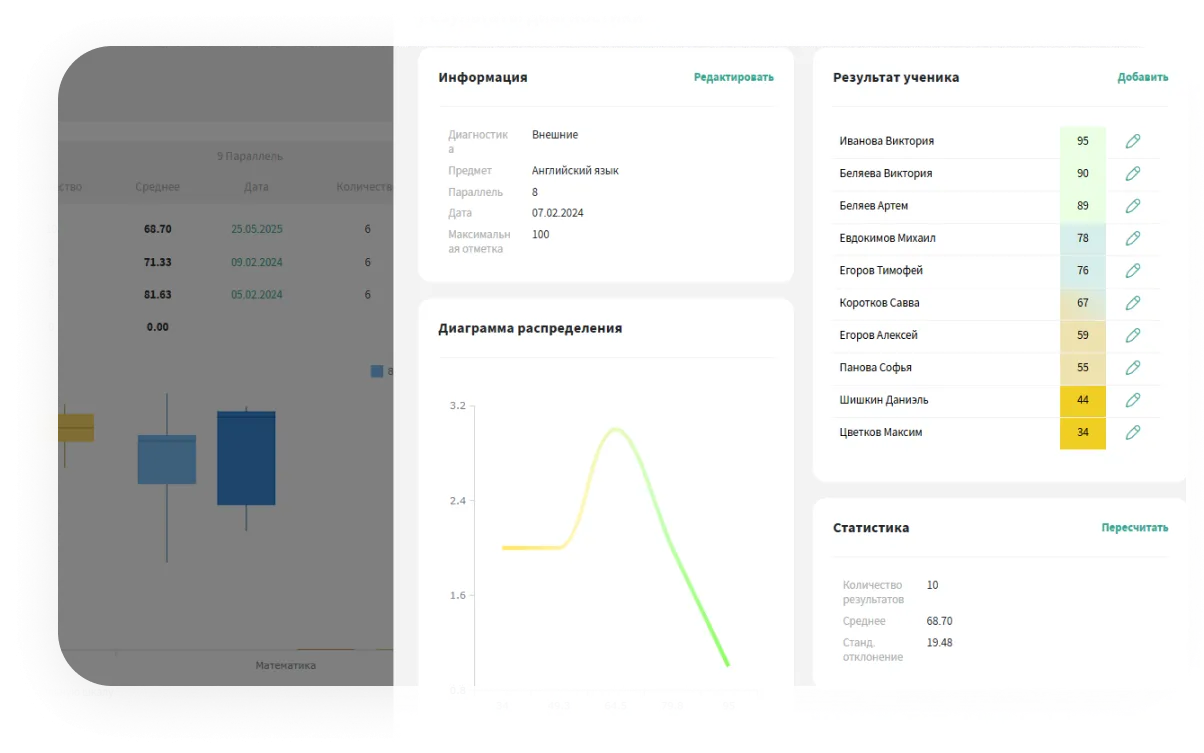Click the yellow score 34 cell

[x=1082, y=433]
